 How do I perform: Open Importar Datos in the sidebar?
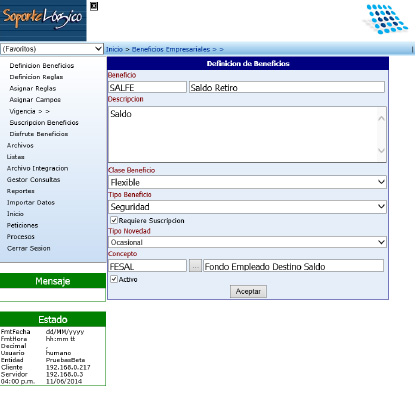[x=31, y=203]
